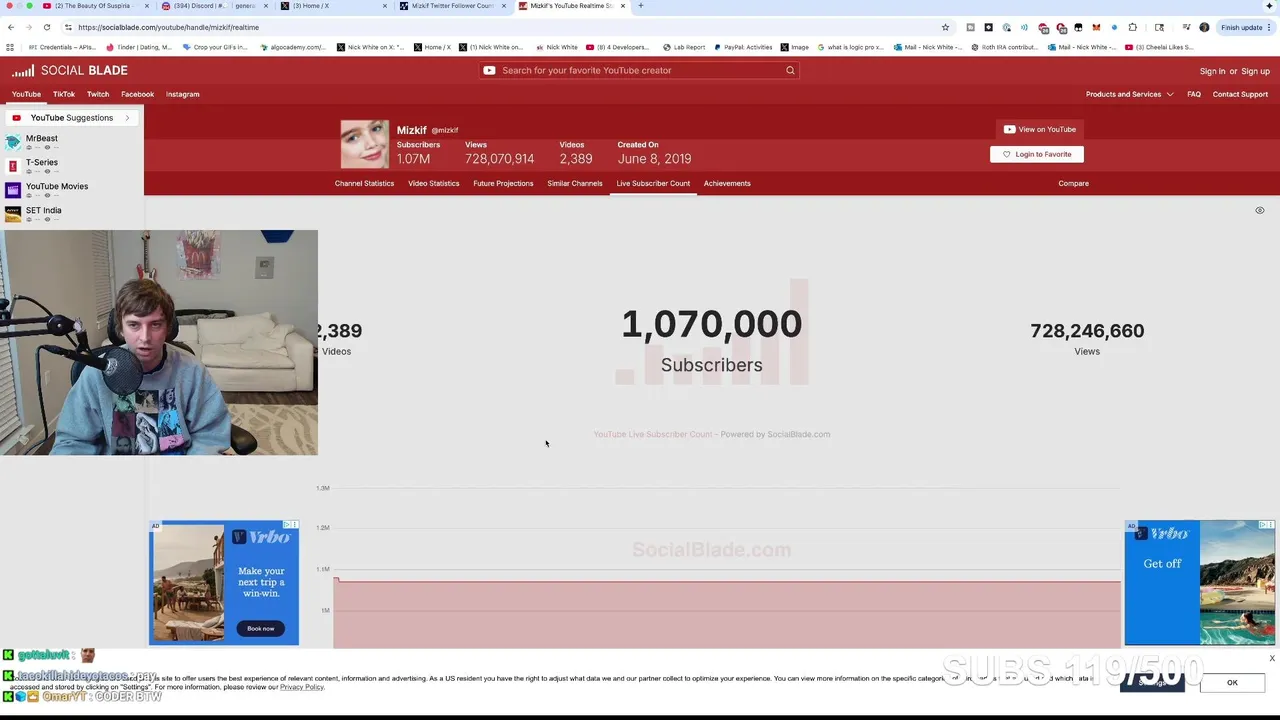
Task: Click OK on the cookie banner
Action: pyautogui.click(x=1232, y=683)
